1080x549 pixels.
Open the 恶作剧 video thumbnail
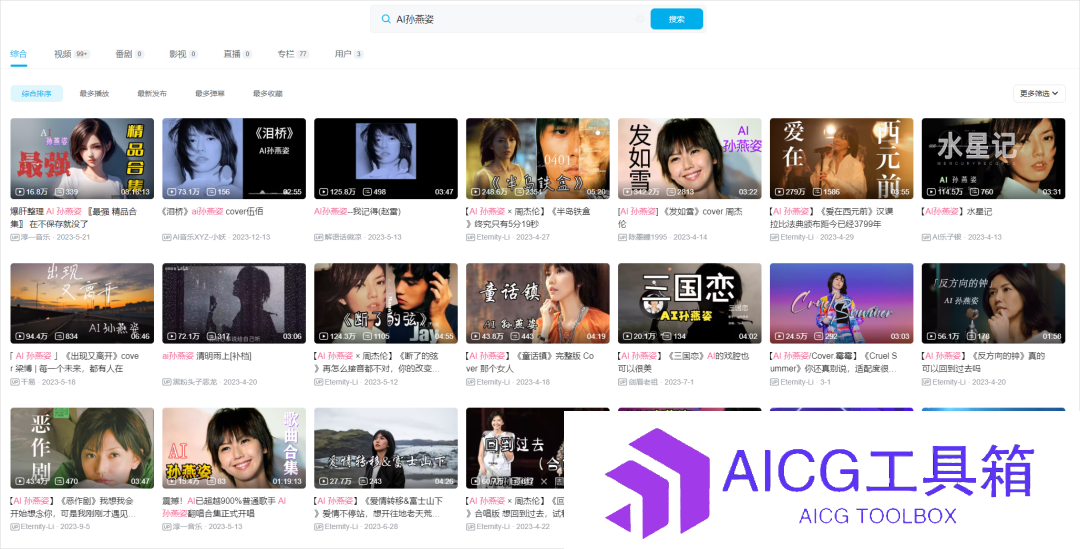[x=82, y=448]
